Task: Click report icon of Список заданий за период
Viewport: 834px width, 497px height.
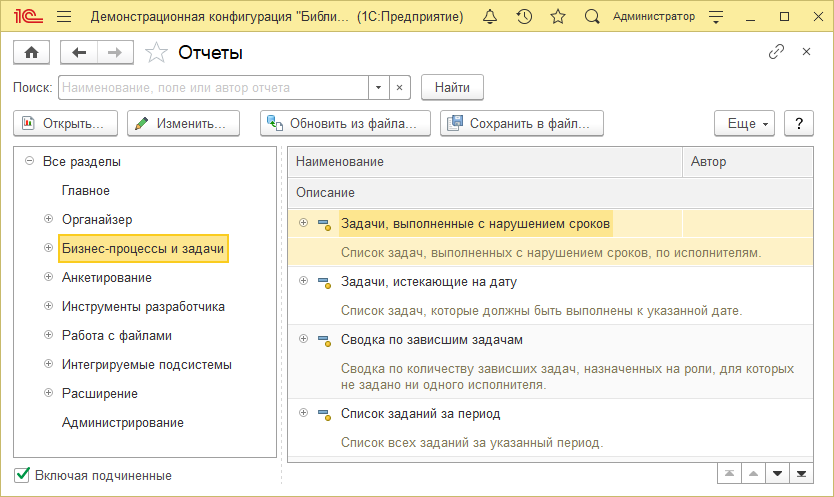Action: pyautogui.click(x=324, y=415)
